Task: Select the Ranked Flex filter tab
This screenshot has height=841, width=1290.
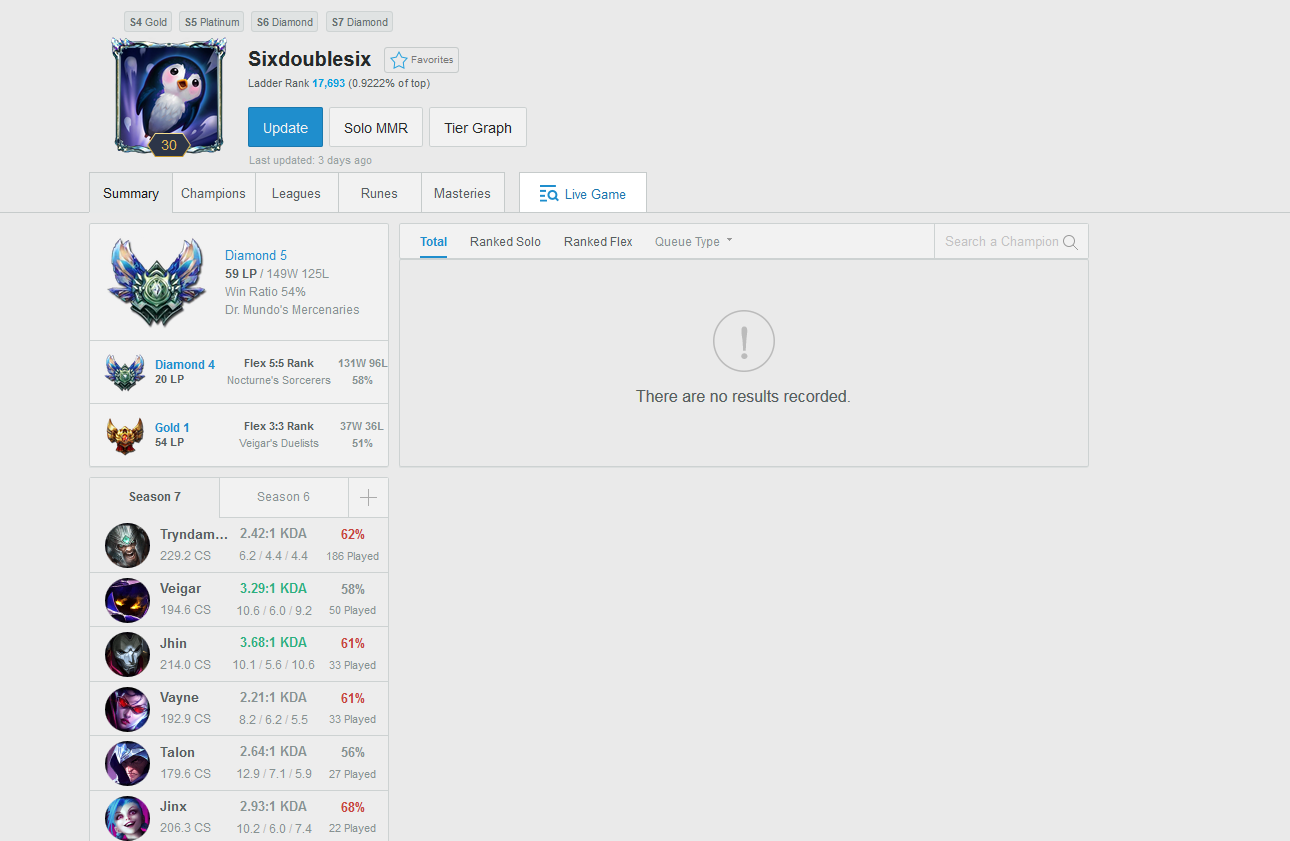Action: [x=598, y=242]
